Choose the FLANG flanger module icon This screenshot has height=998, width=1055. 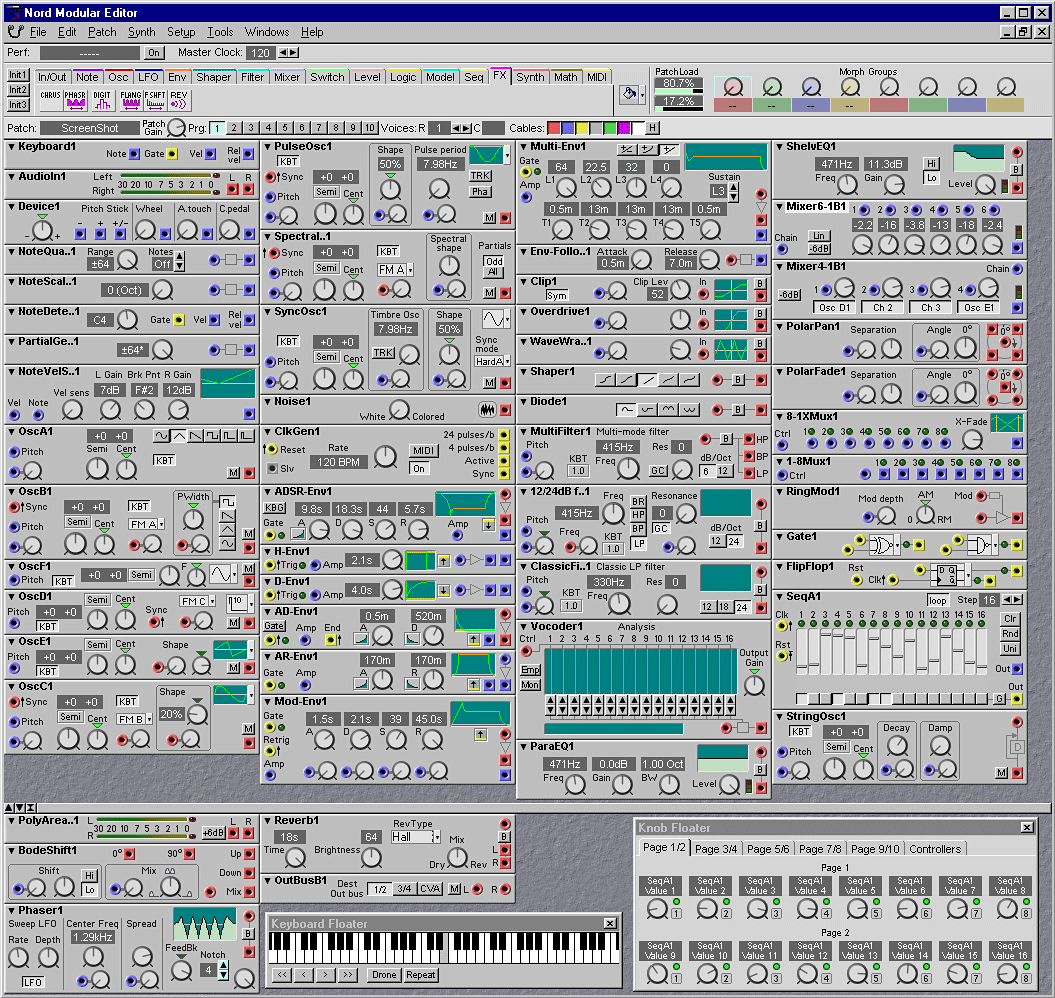(x=131, y=100)
